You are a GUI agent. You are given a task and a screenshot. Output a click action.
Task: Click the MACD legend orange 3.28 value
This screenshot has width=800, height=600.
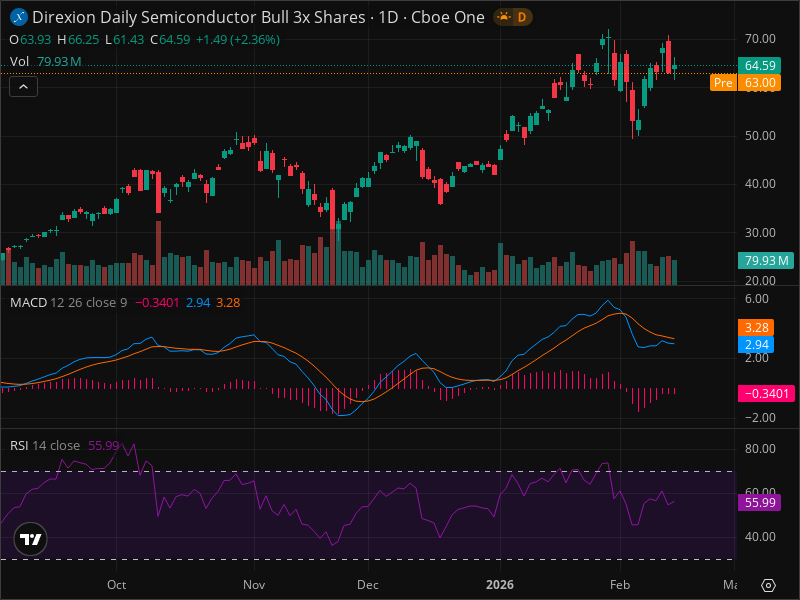(x=228, y=303)
